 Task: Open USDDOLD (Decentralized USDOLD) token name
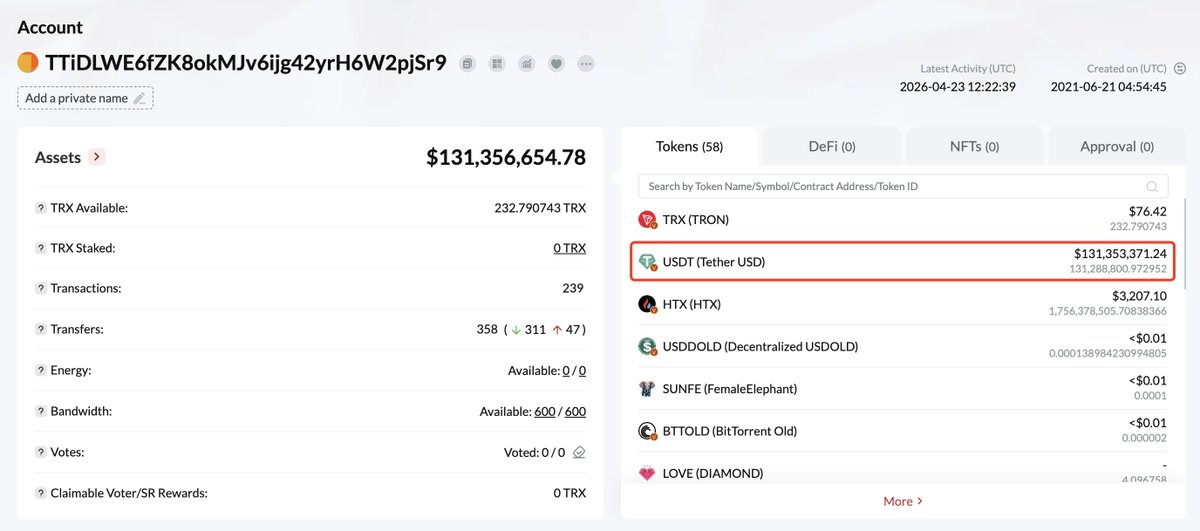760,346
